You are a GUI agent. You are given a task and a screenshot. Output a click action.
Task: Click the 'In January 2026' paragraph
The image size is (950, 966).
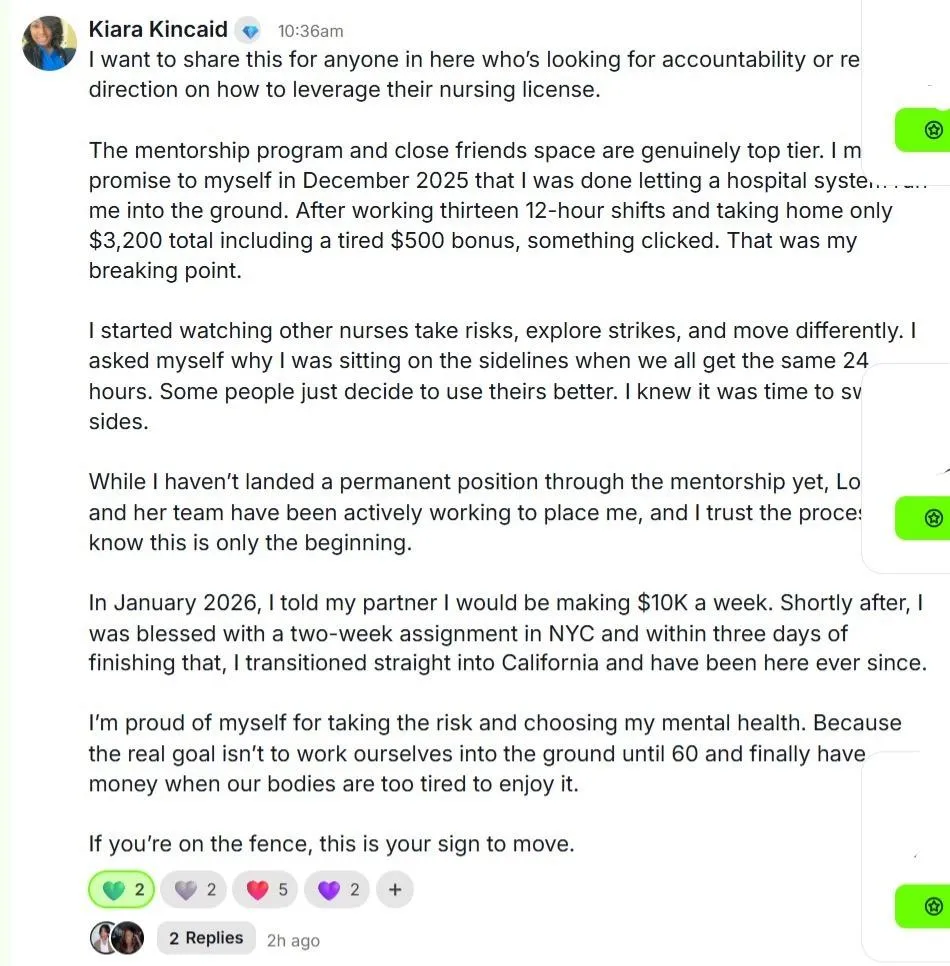[x=508, y=633]
